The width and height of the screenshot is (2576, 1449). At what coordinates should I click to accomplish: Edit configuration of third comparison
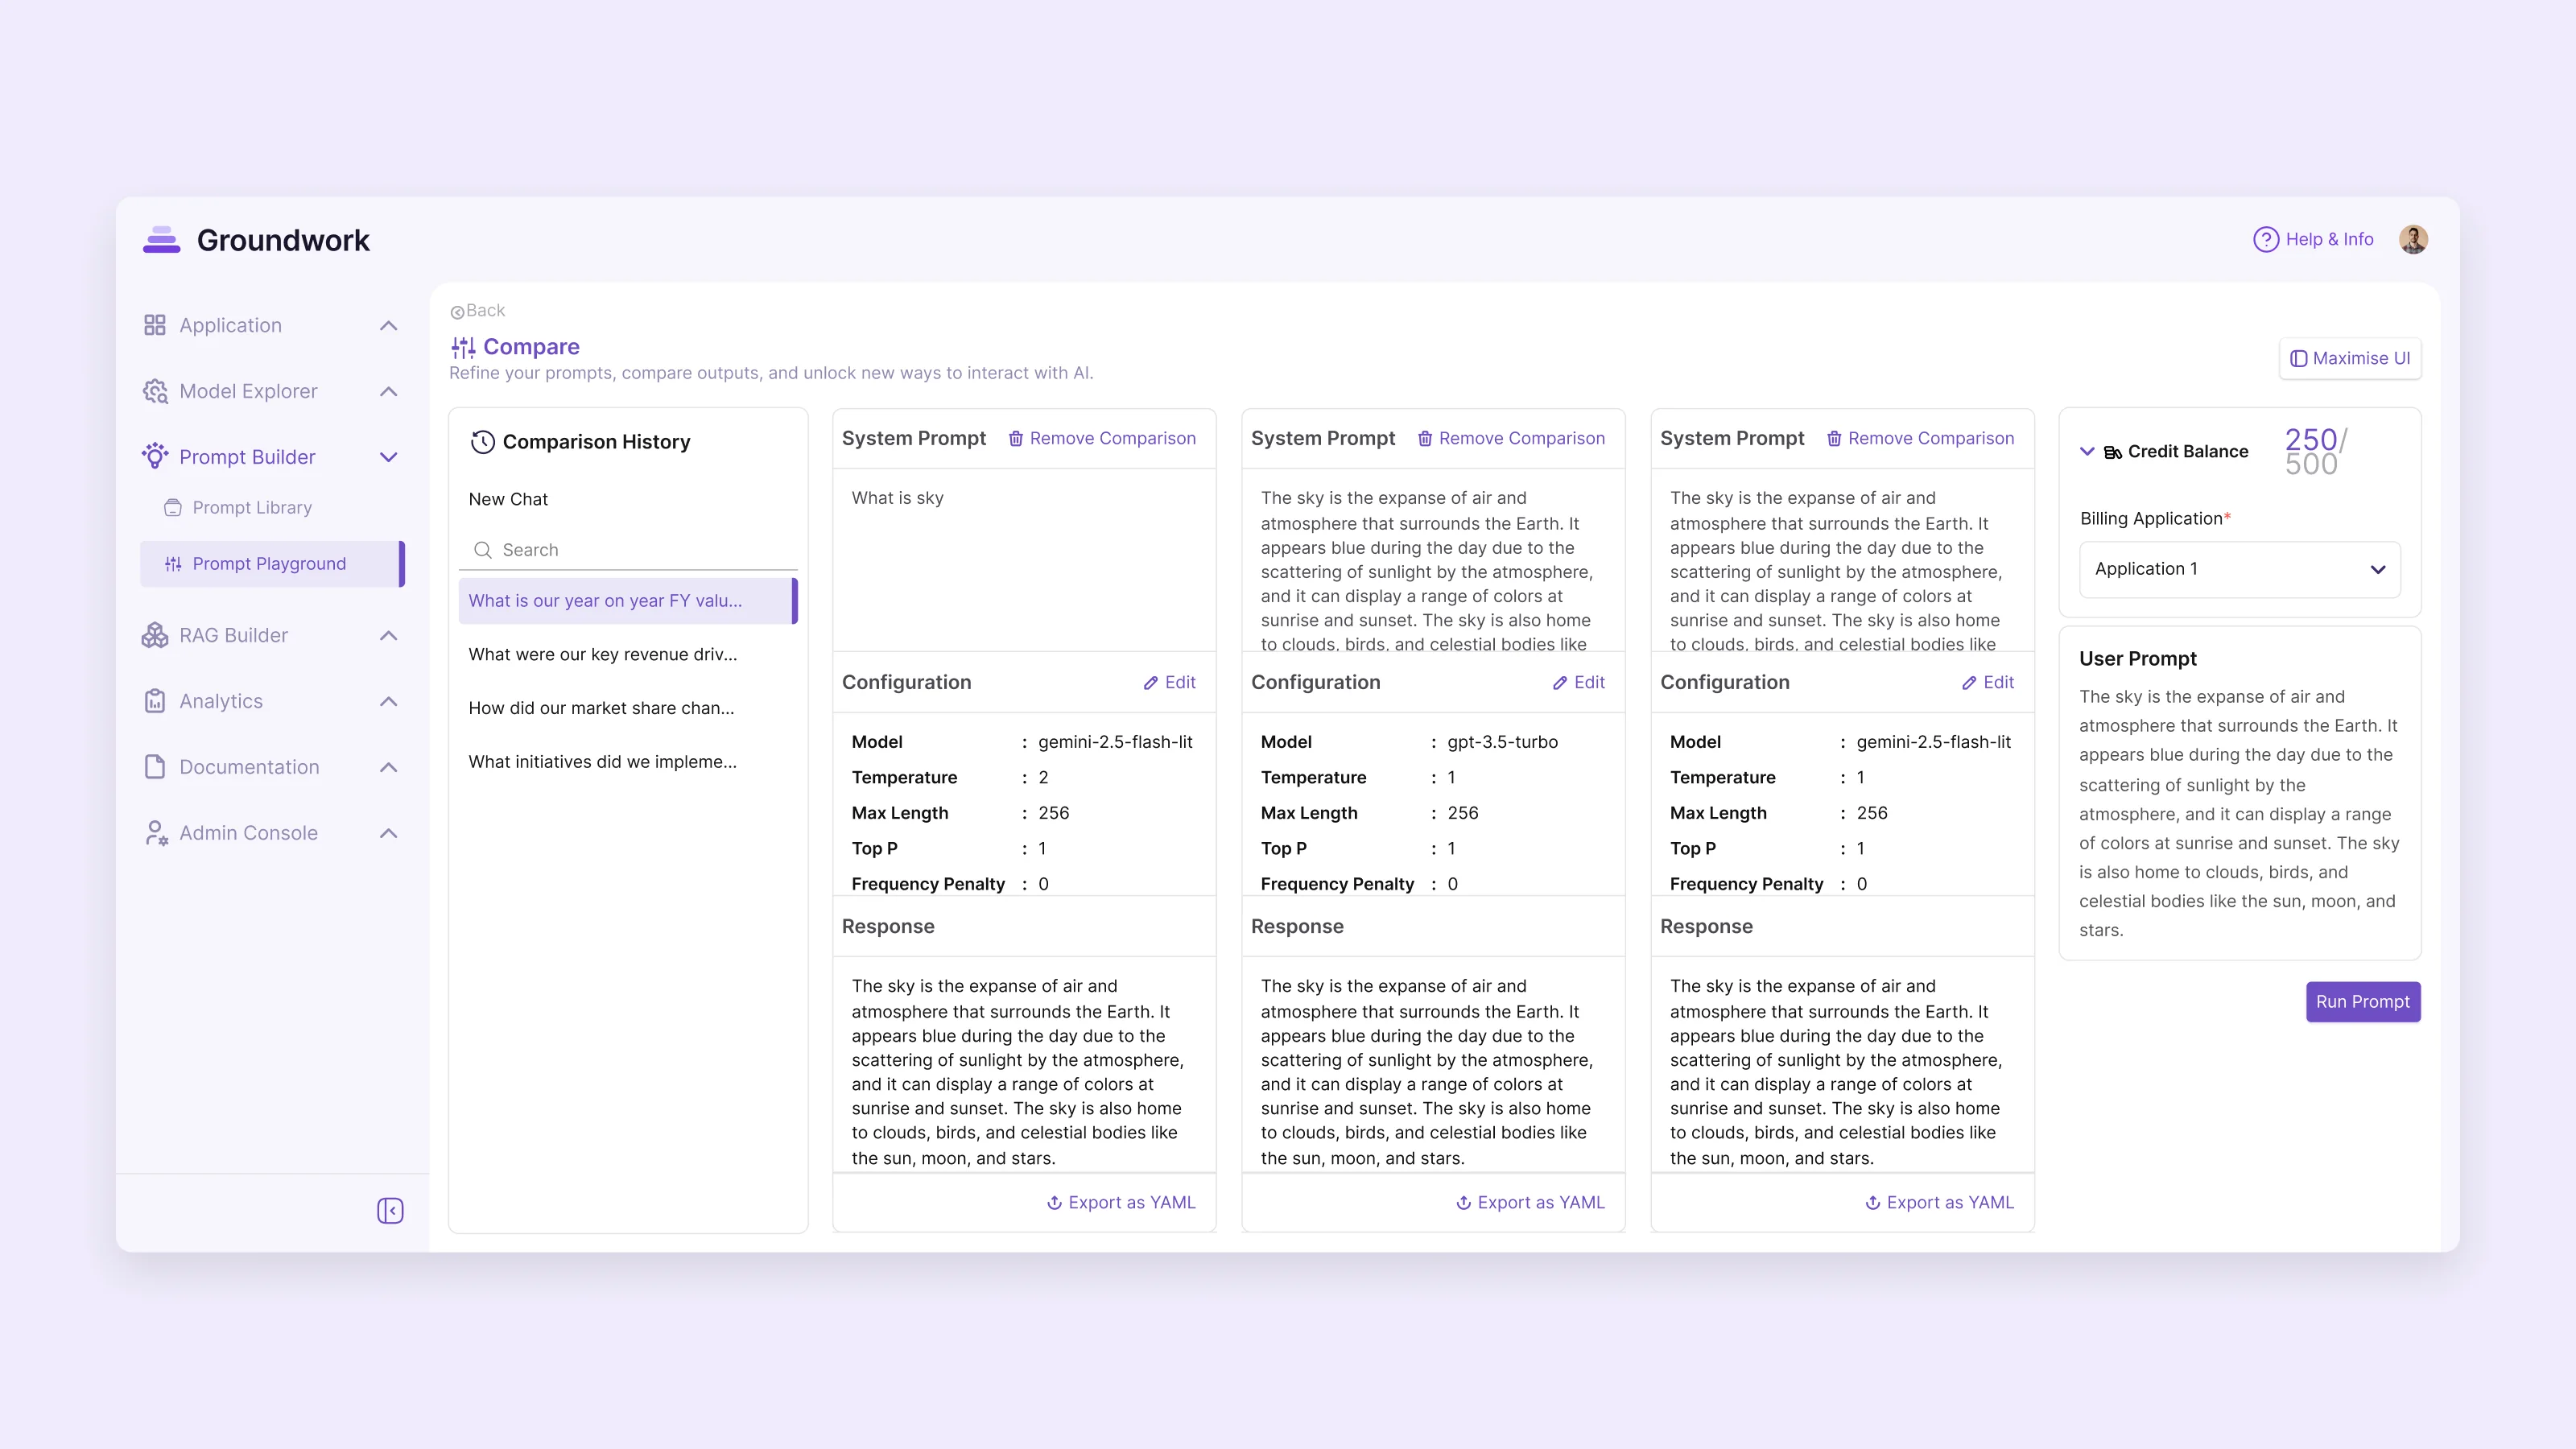[1987, 682]
